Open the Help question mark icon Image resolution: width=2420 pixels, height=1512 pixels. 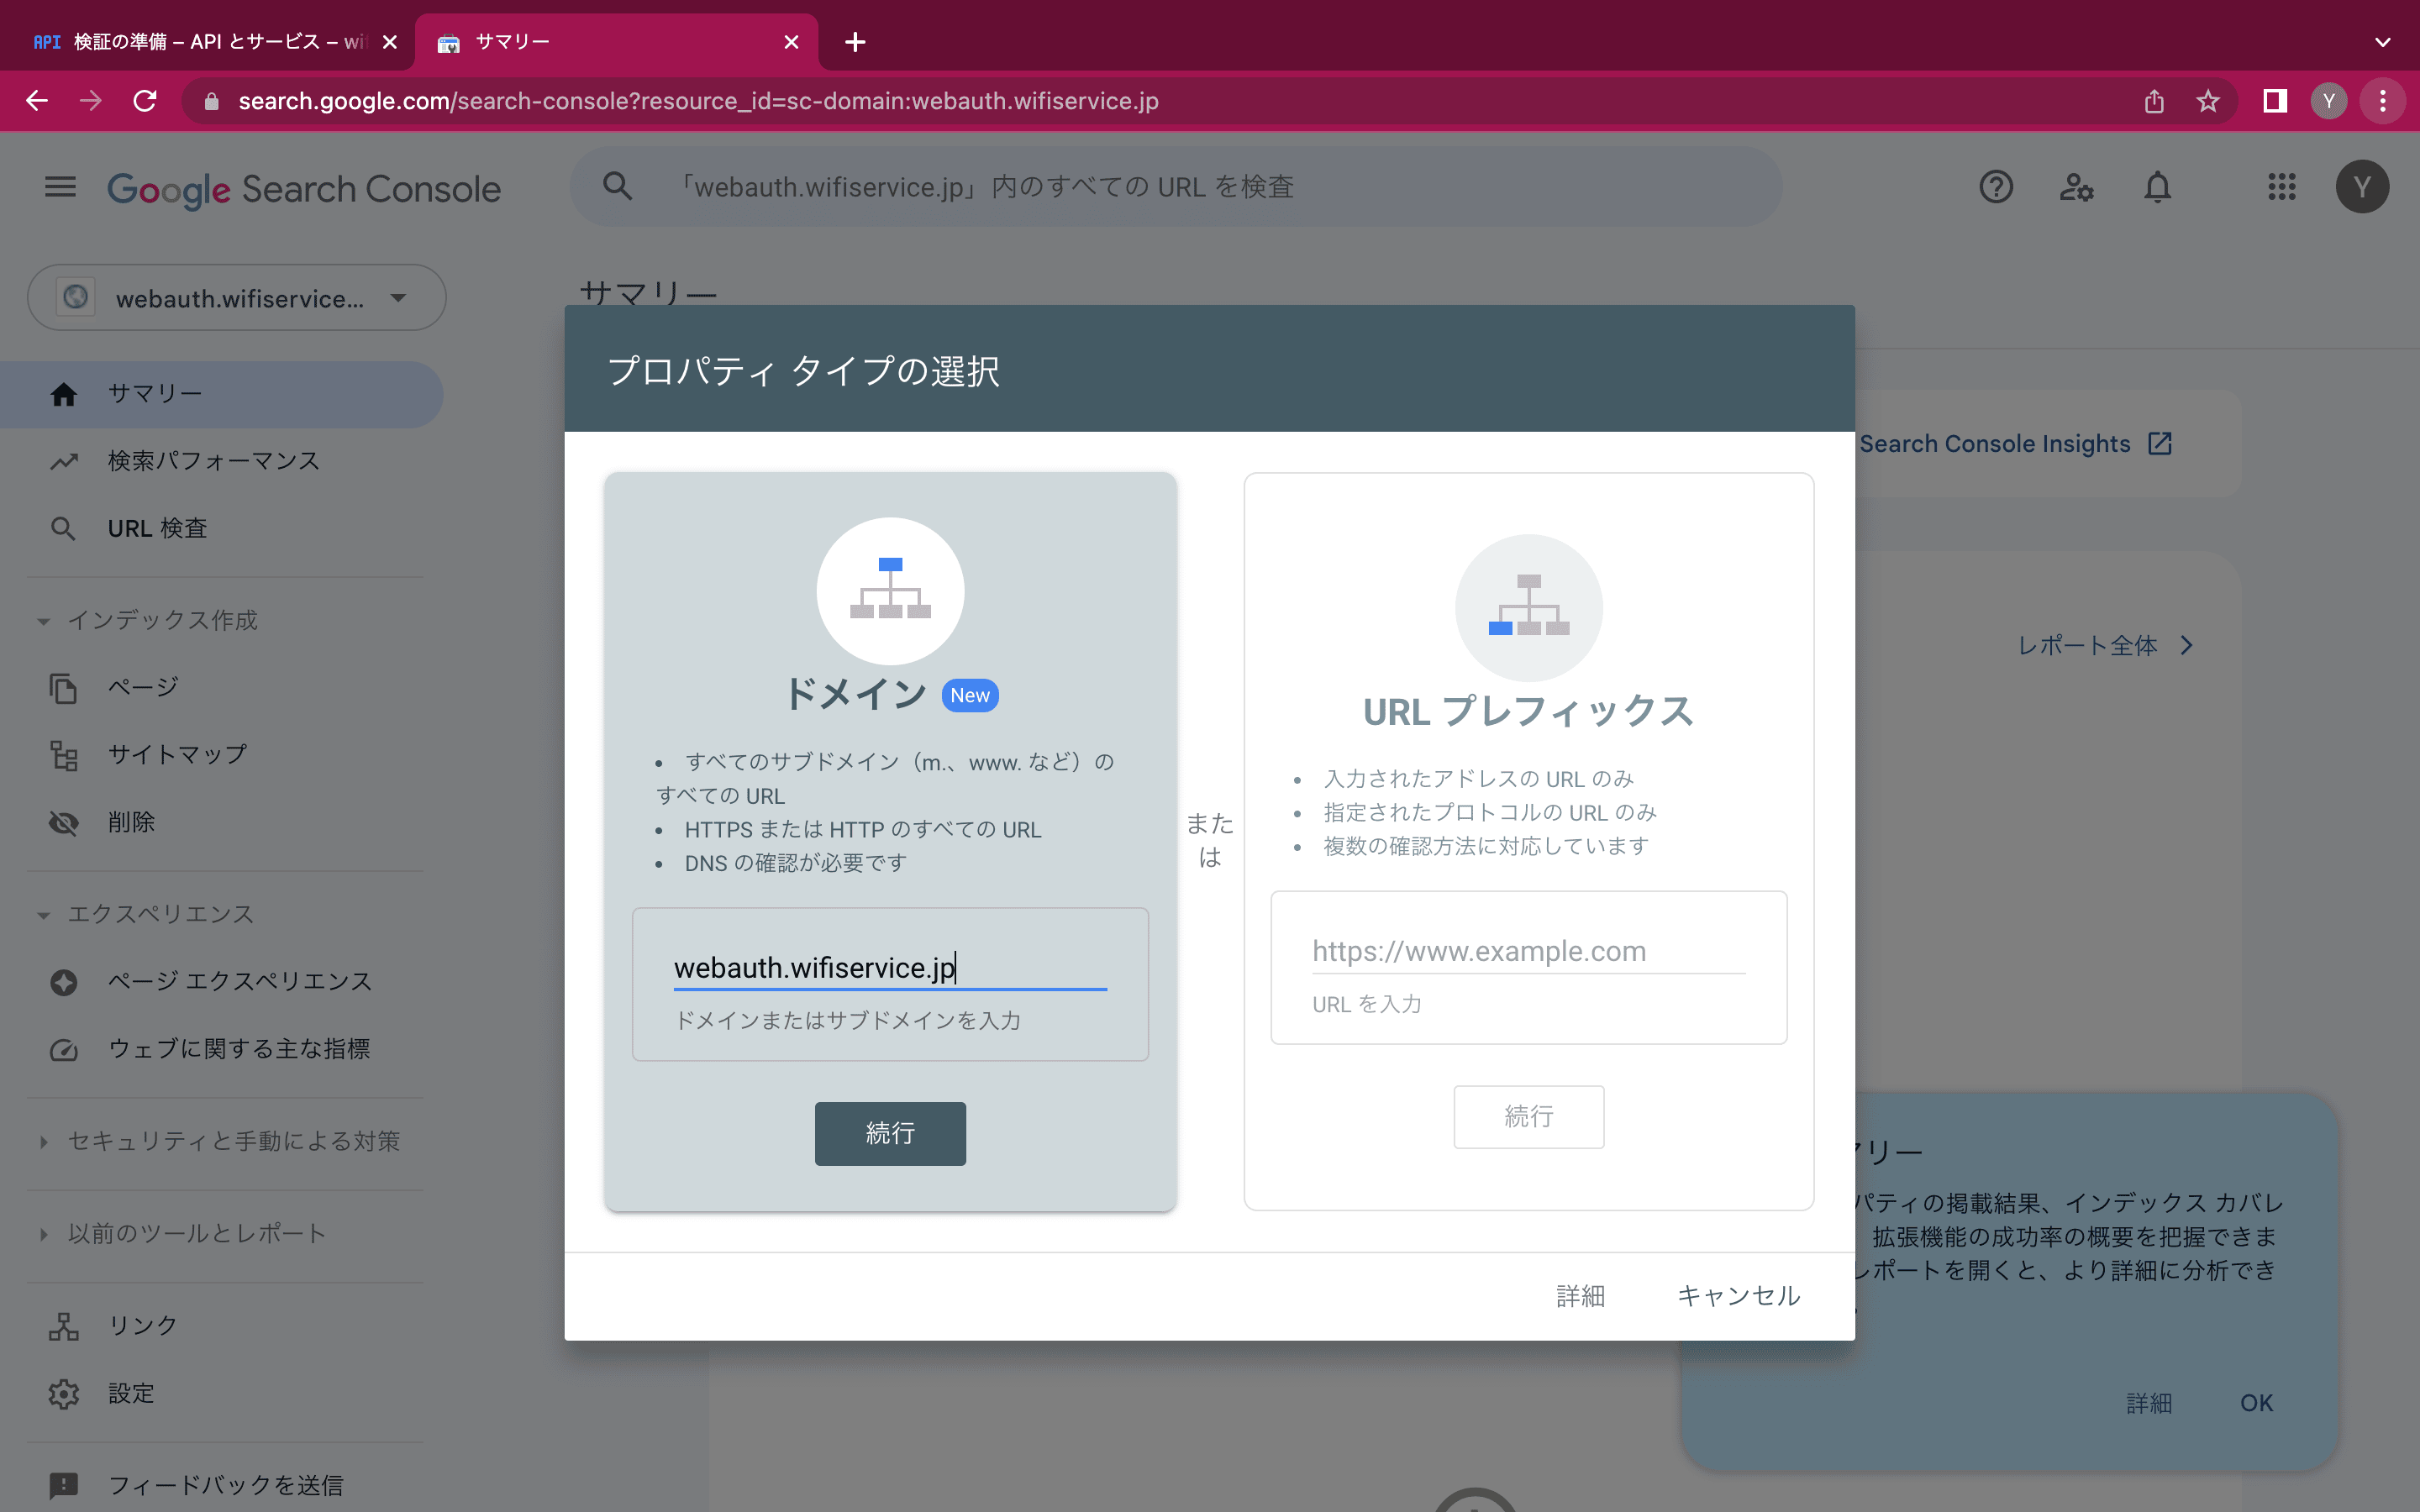(1995, 187)
